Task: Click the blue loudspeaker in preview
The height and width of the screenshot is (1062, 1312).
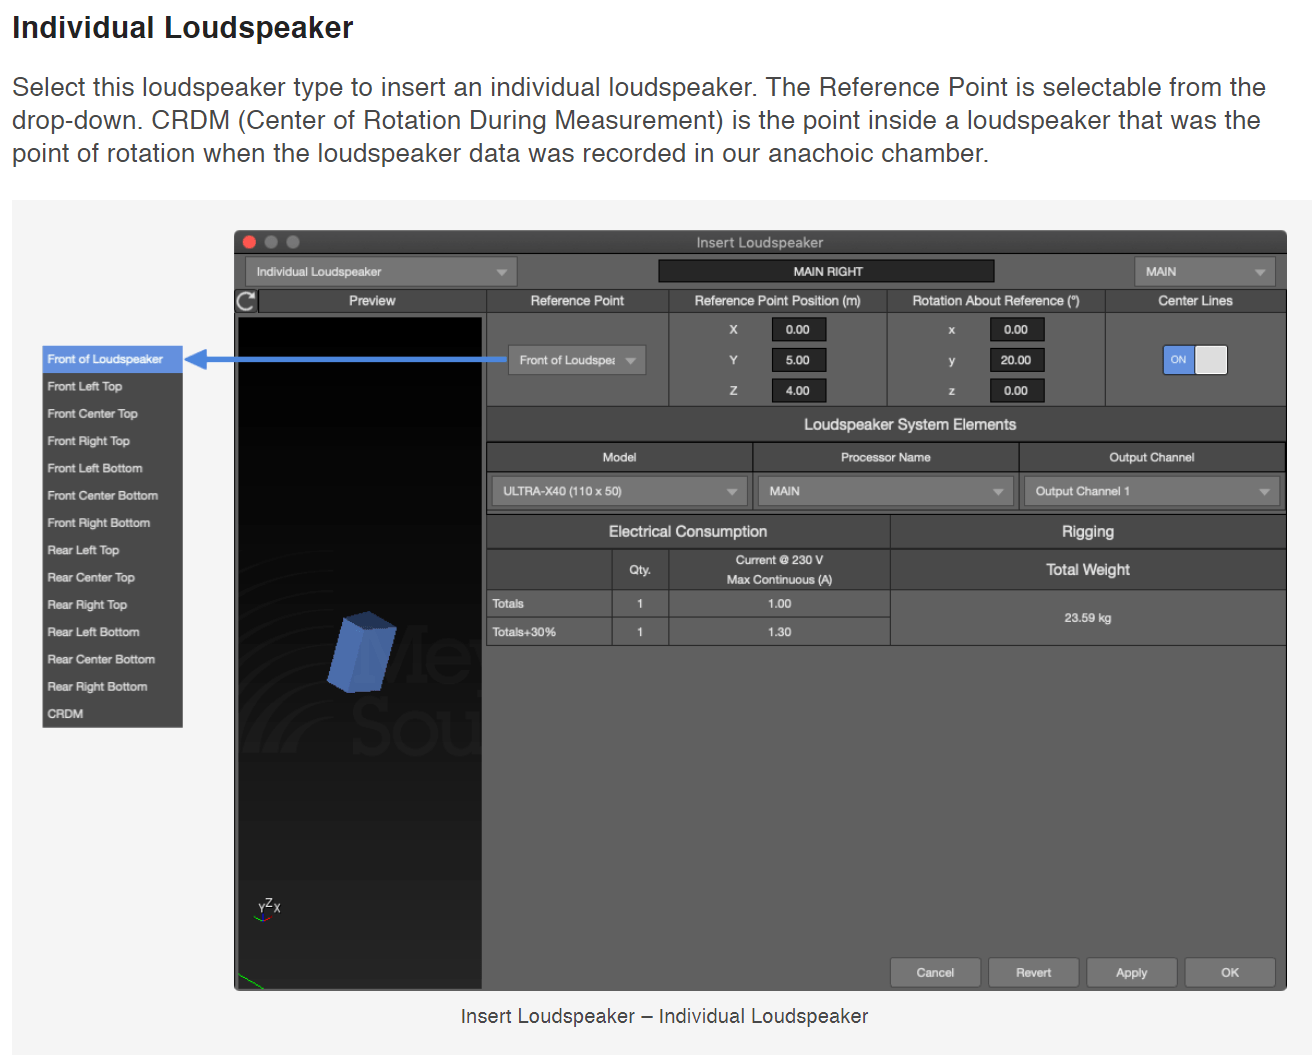Action: coord(361,652)
